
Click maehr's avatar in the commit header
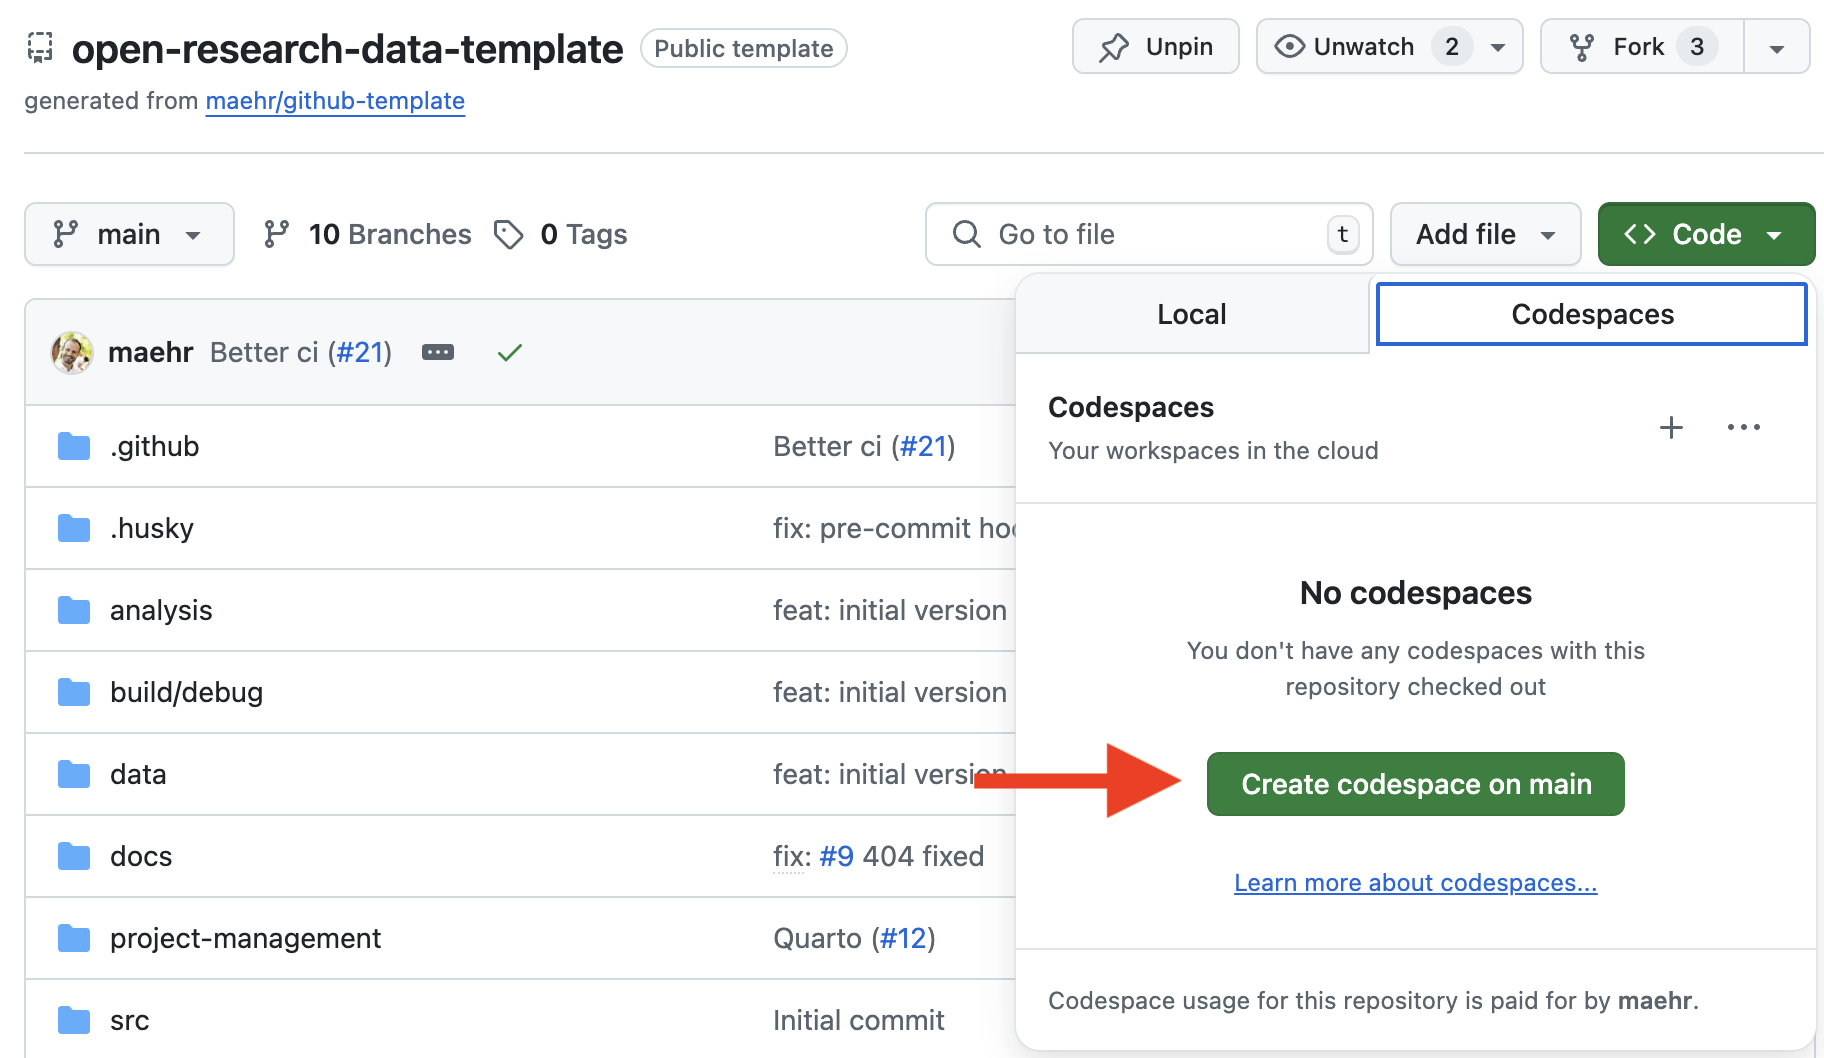point(72,352)
